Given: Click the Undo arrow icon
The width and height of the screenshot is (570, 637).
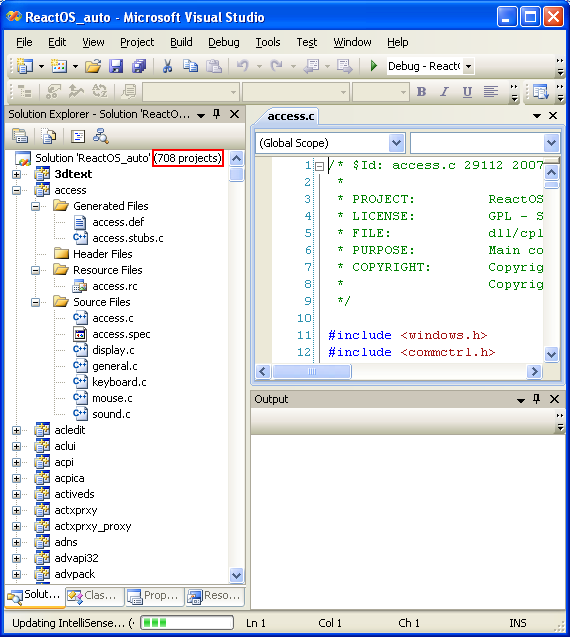Looking at the screenshot, I should click(243, 66).
